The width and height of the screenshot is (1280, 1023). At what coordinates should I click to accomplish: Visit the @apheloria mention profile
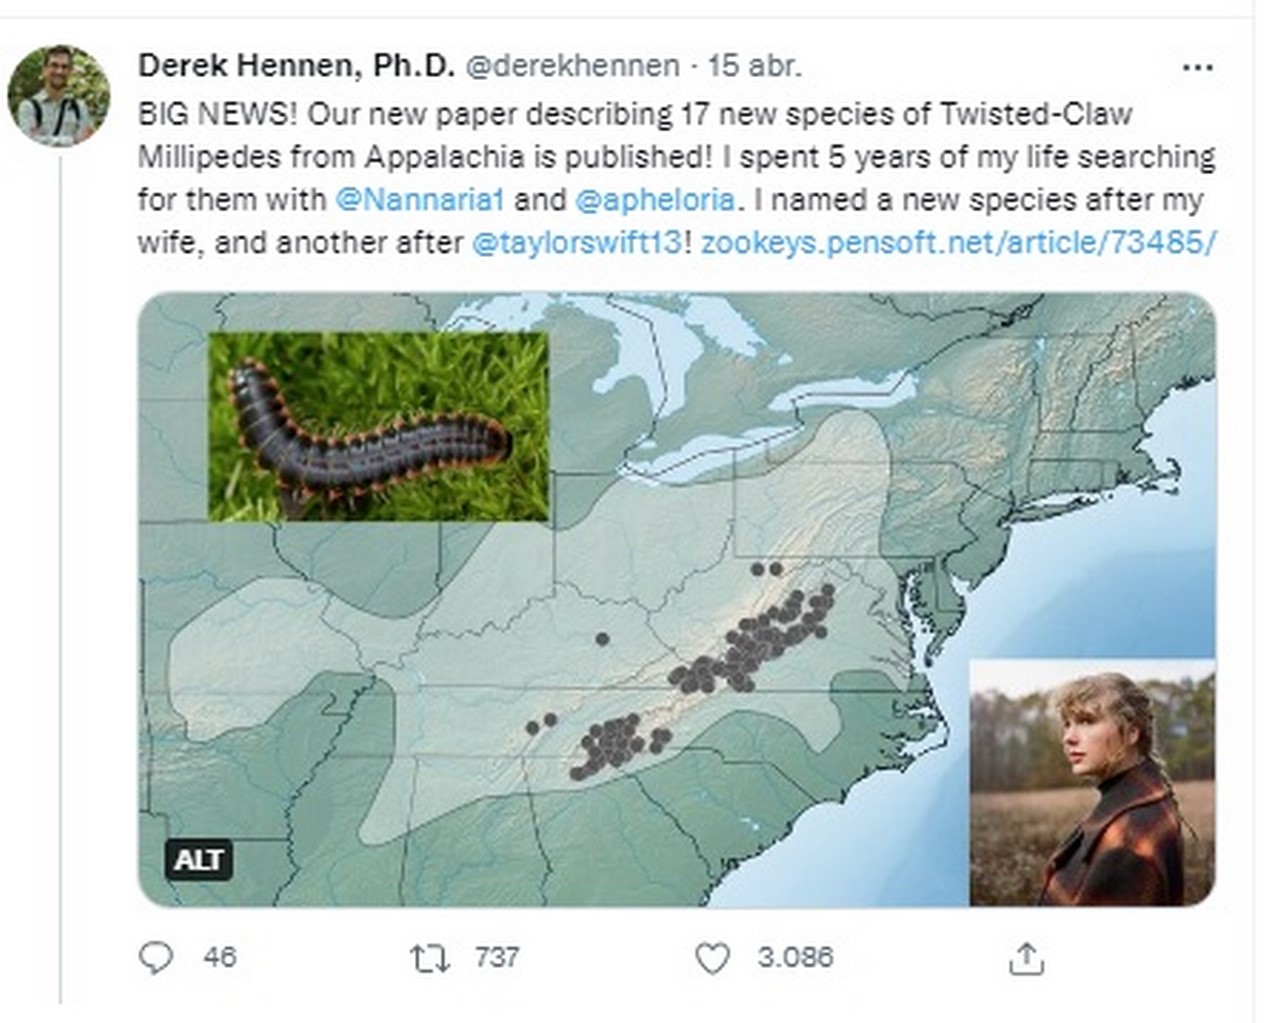click(x=655, y=199)
